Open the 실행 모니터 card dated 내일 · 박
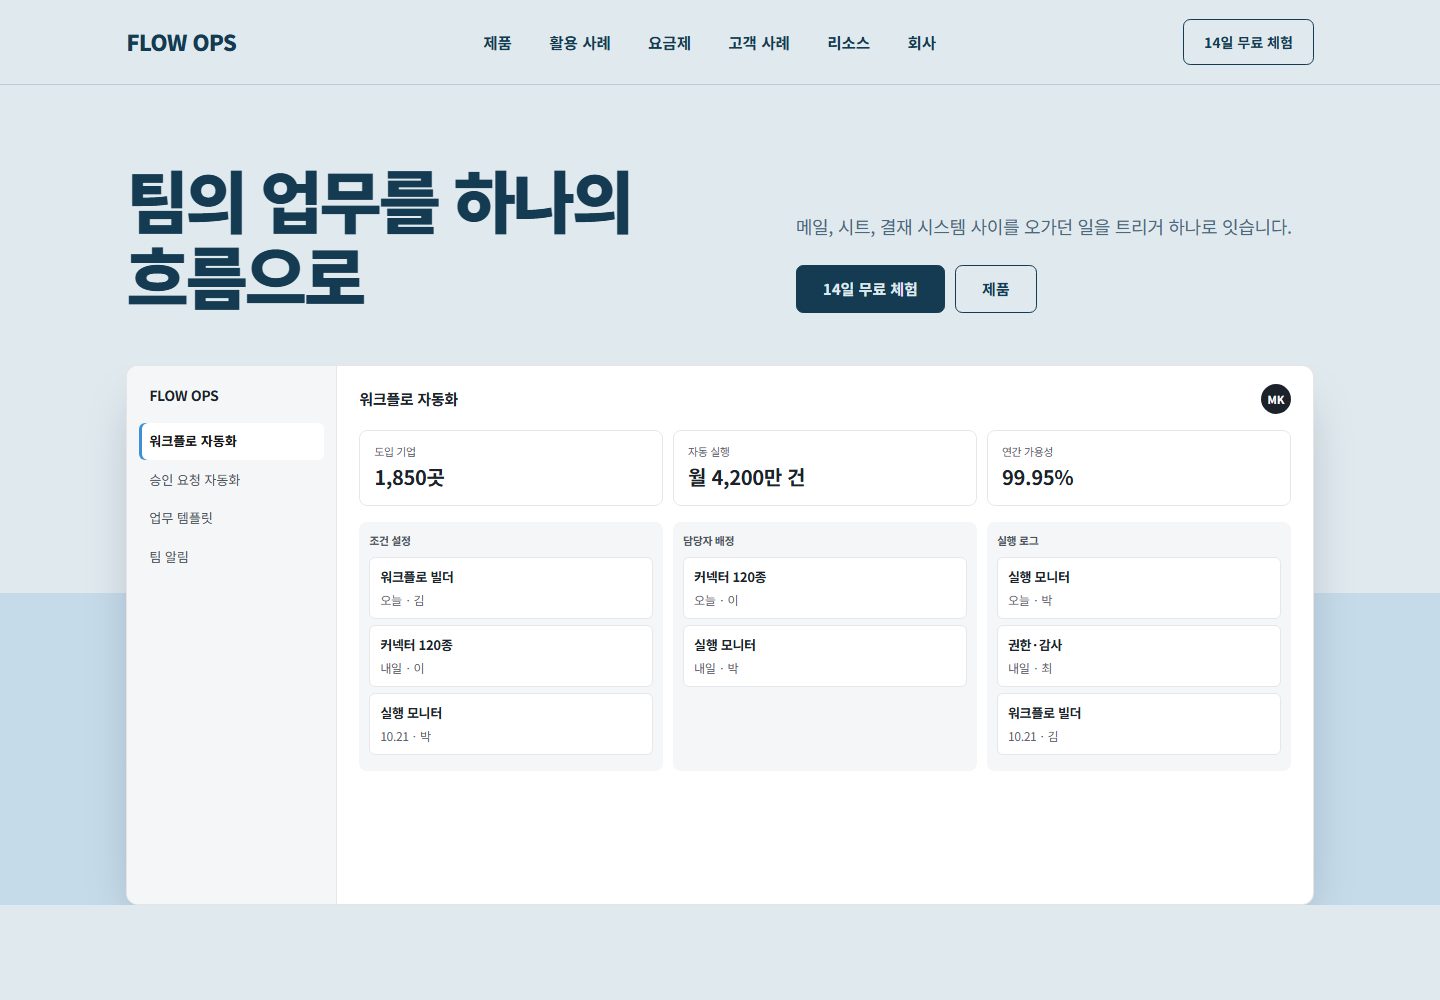The image size is (1440, 1000). [825, 656]
